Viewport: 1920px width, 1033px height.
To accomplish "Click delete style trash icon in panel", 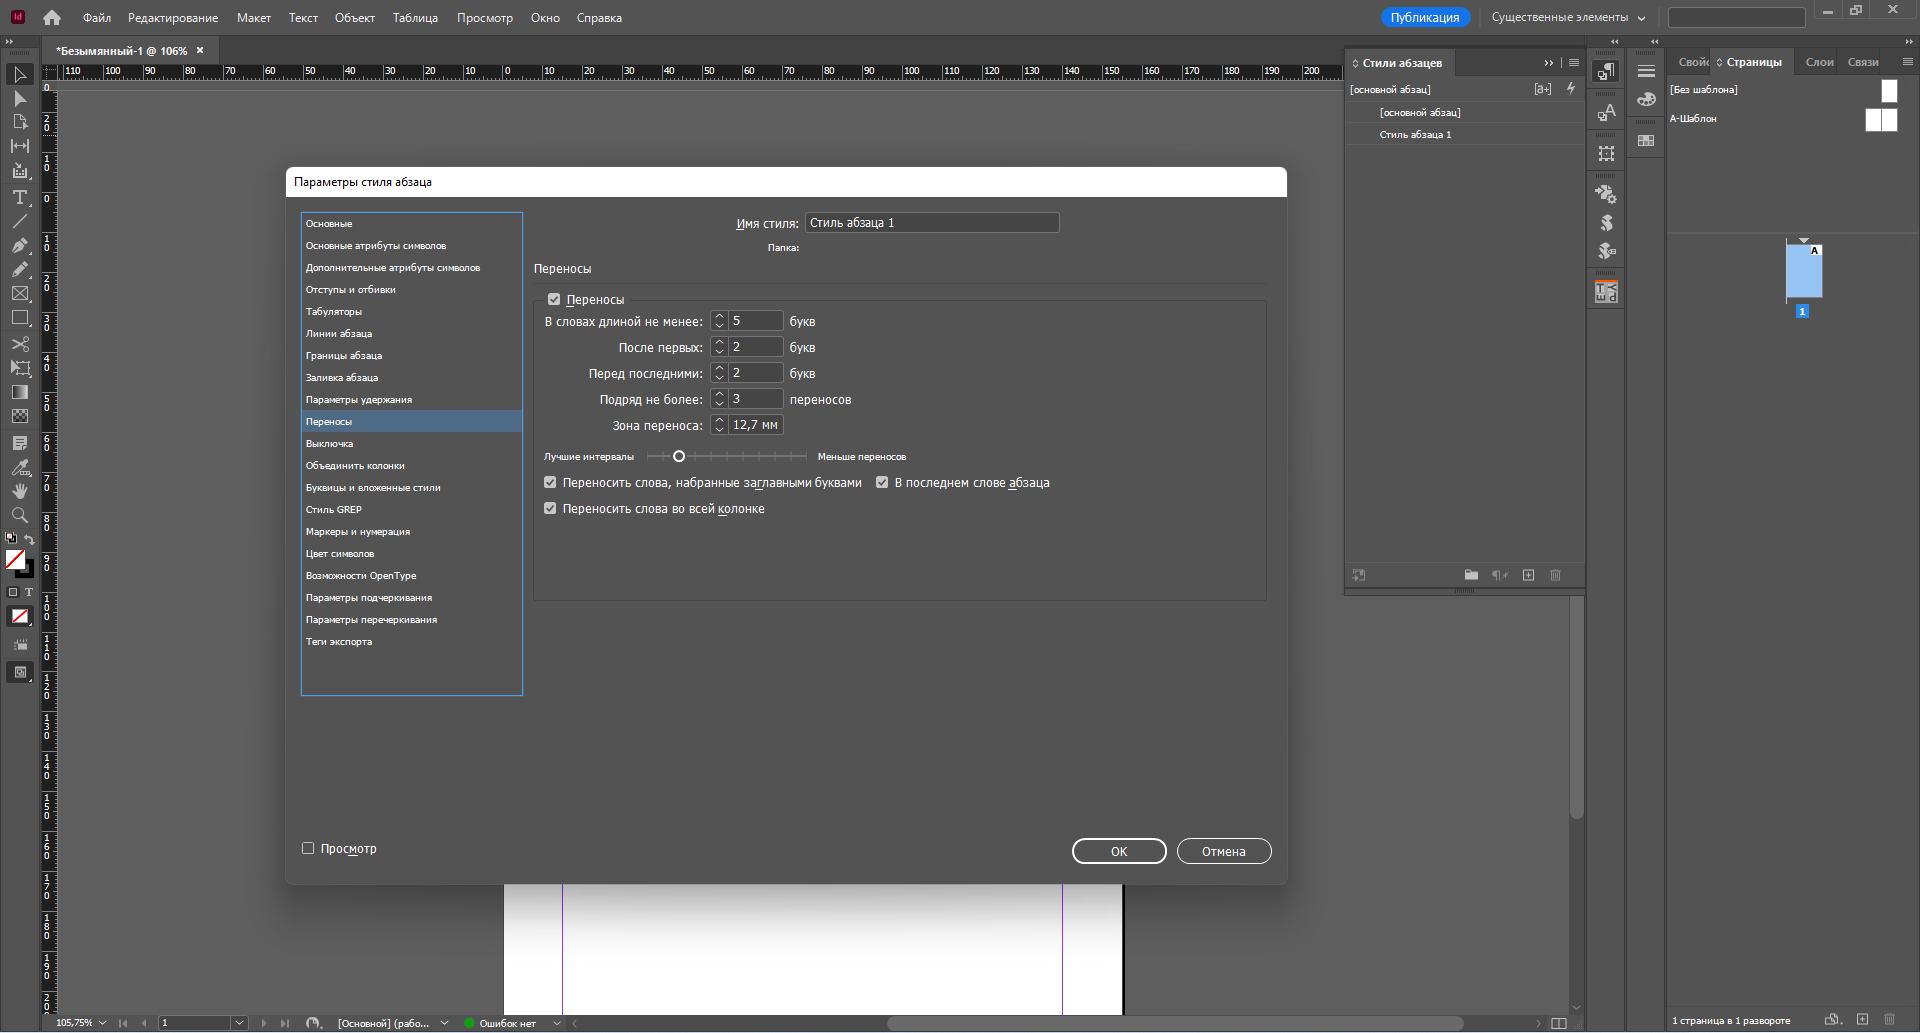I will [x=1555, y=575].
